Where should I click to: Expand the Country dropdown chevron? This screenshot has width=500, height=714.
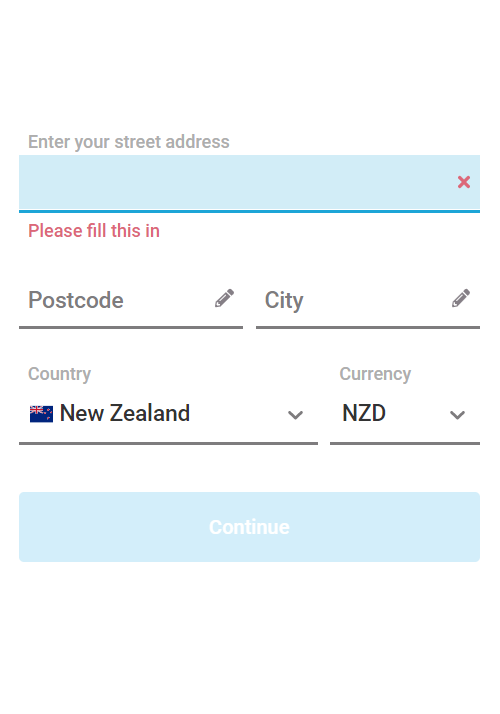click(x=295, y=415)
